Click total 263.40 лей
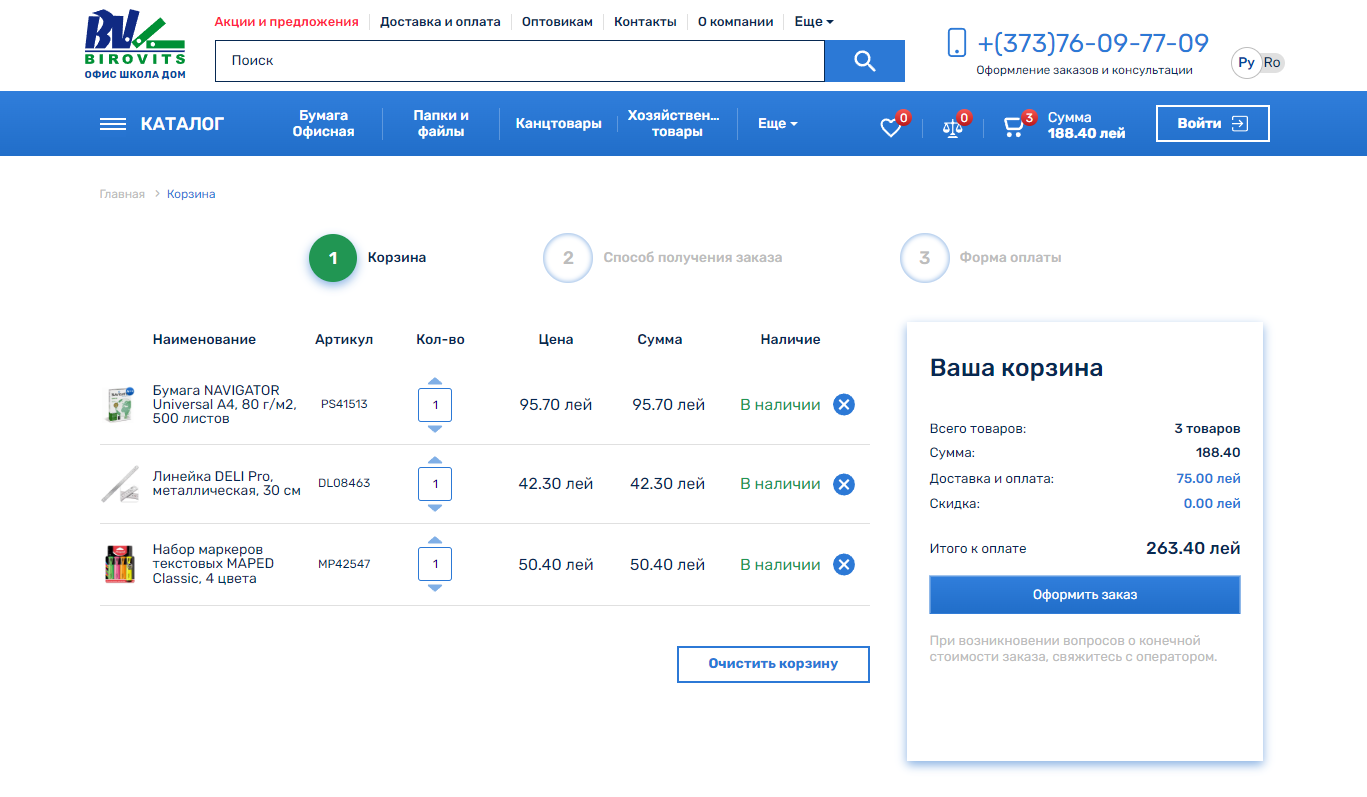This screenshot has height=797, width=1367. [x=1193, y=548]
